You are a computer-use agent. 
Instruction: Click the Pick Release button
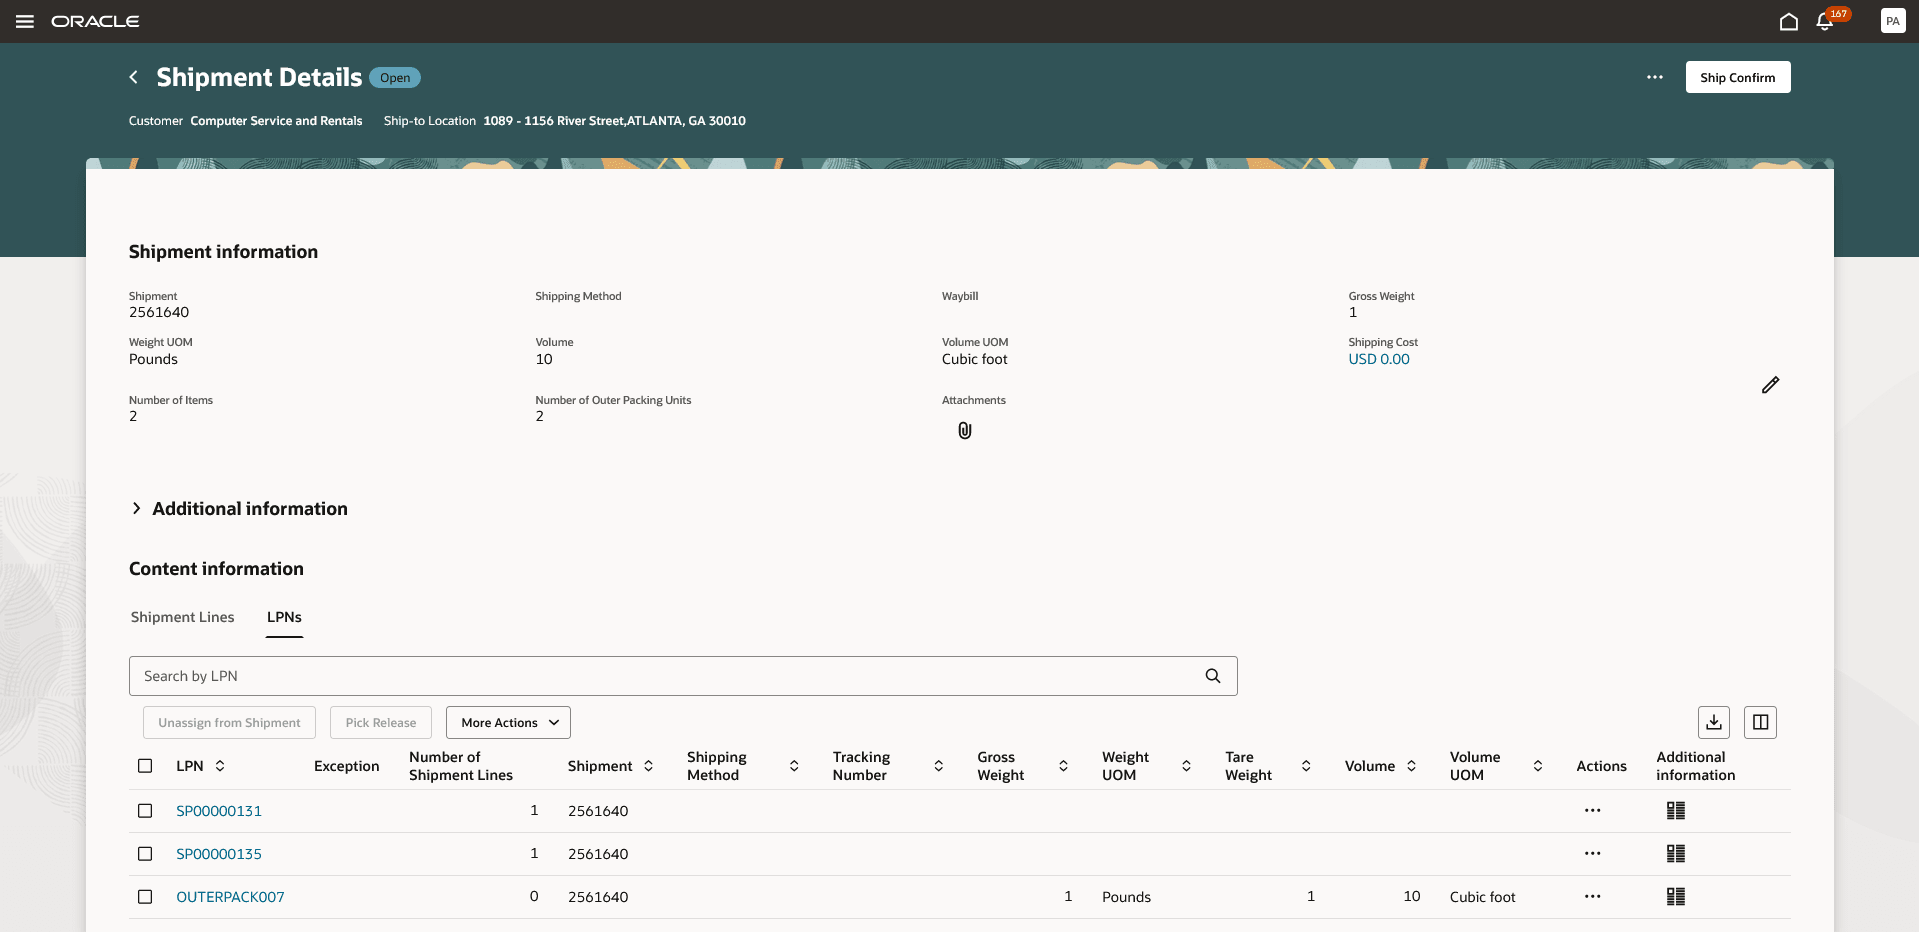pos(381,723)
